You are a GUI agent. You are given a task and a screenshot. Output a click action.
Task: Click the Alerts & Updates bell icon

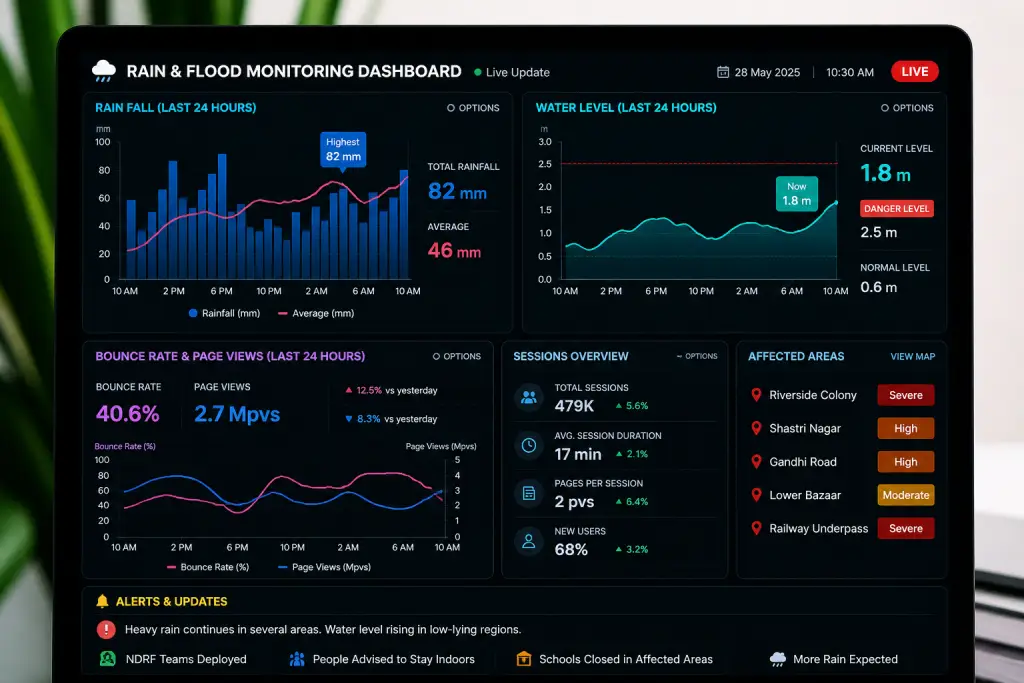click(103, 601)
